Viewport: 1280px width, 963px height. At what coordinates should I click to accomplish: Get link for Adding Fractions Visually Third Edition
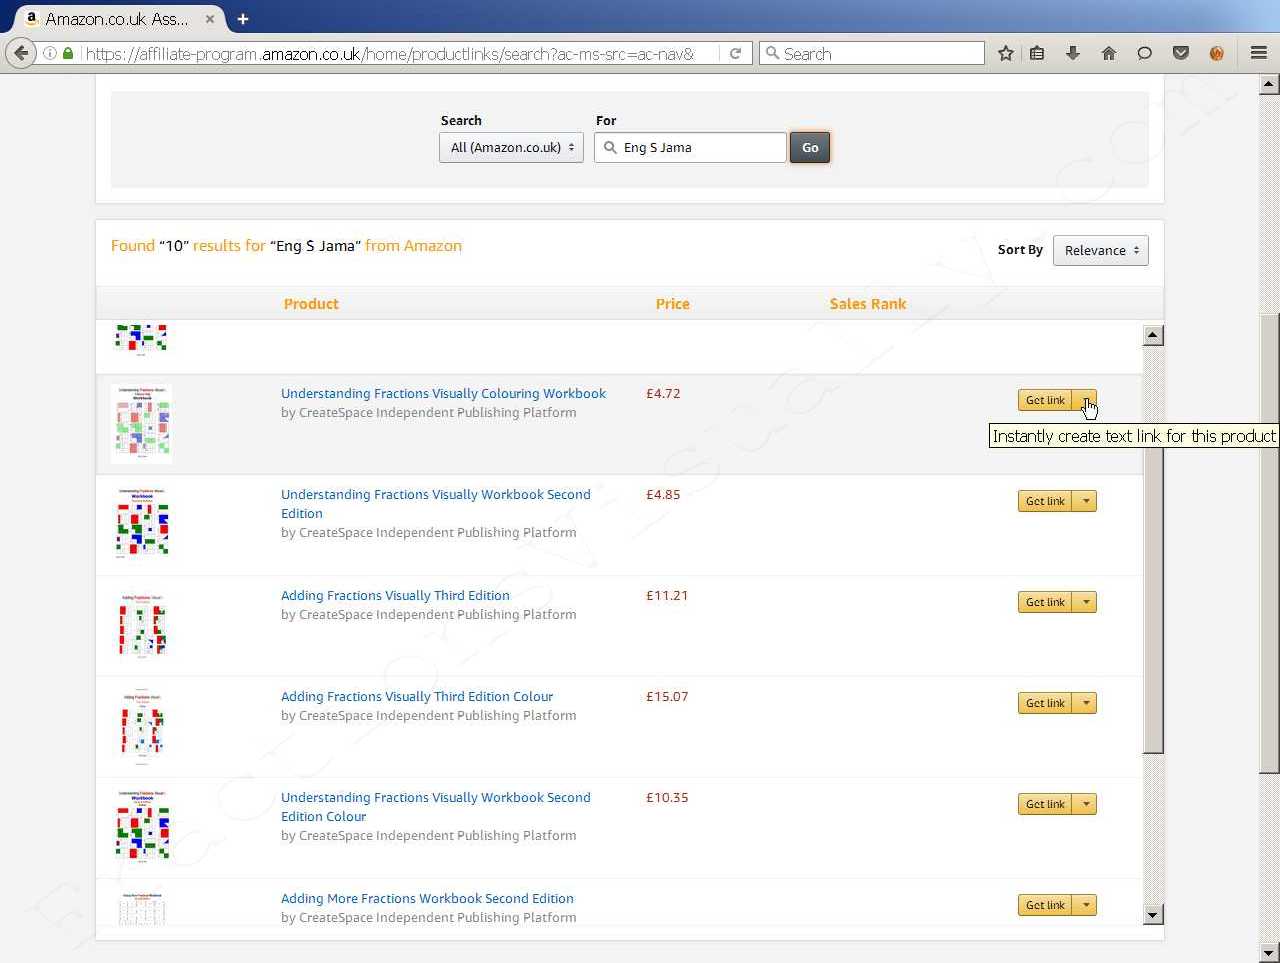coord(1045,602)
